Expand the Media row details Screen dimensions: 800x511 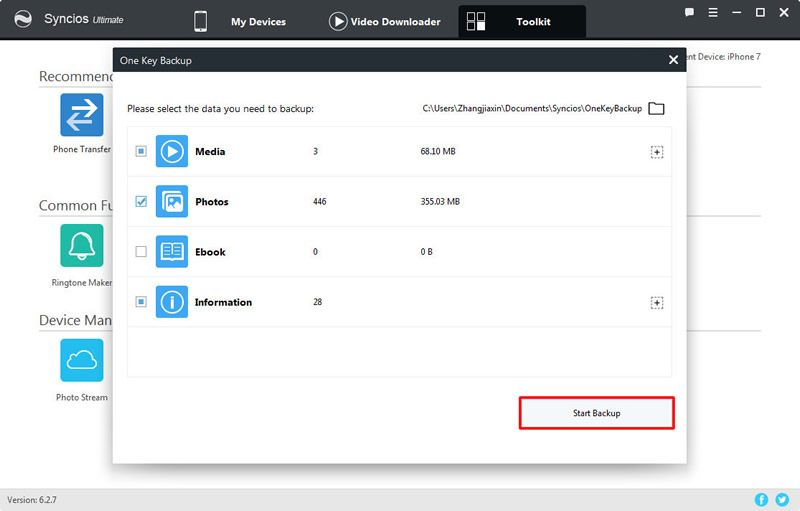pos(657,152)
